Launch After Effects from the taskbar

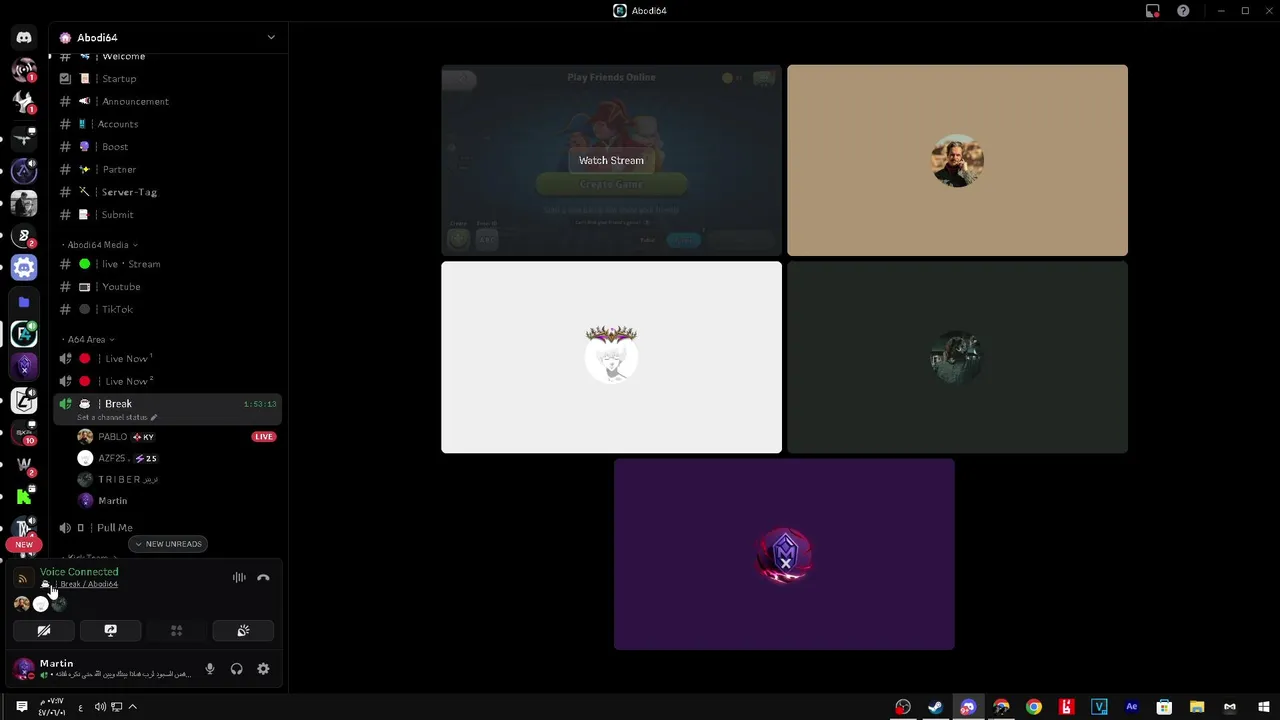[1132, 707]
